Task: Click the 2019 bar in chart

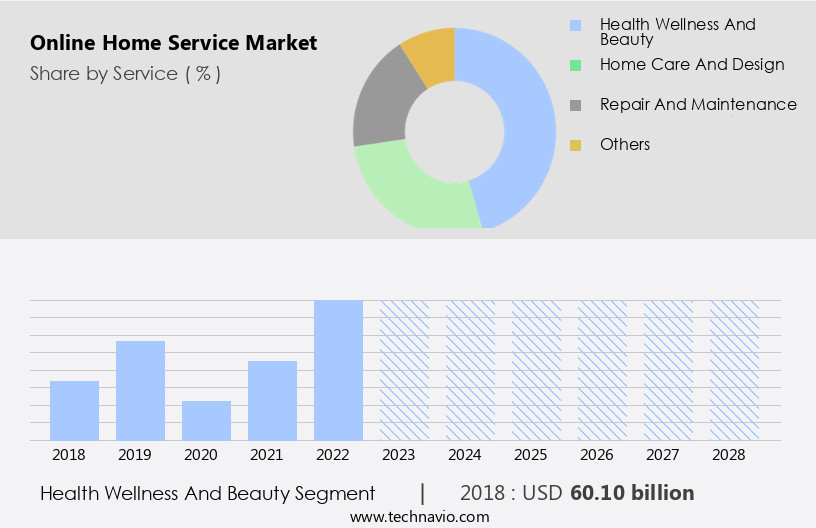Action: coord(140,390)
